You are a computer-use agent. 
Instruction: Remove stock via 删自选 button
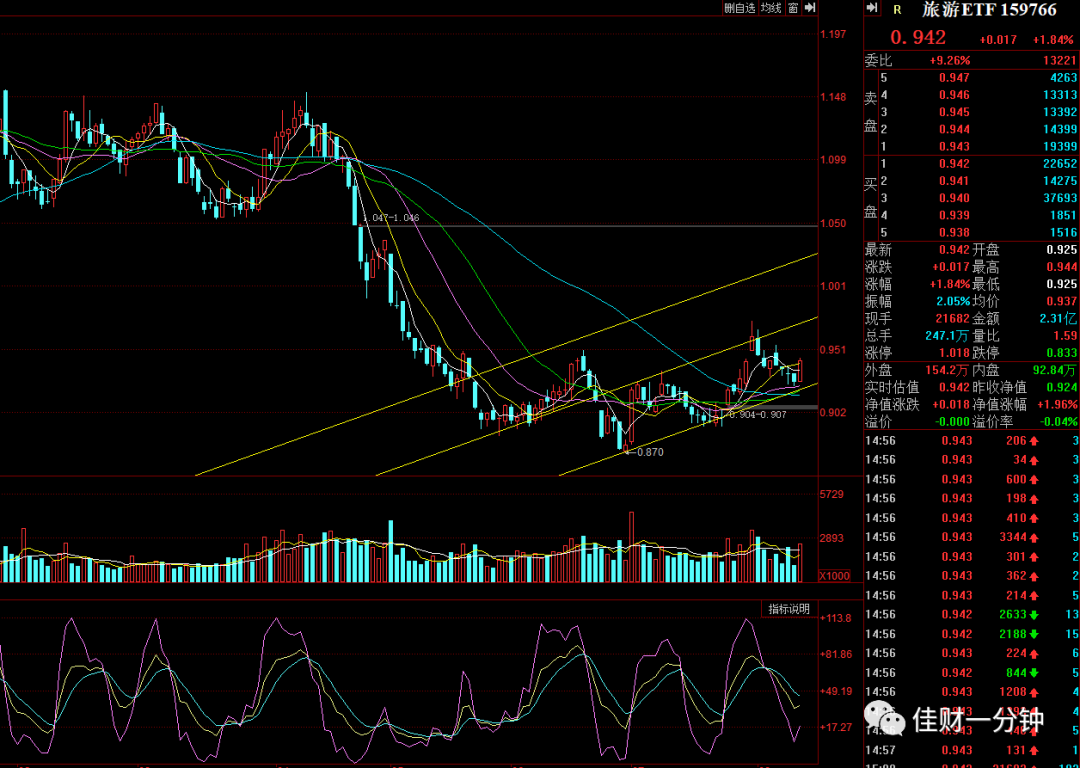(740, 8)
